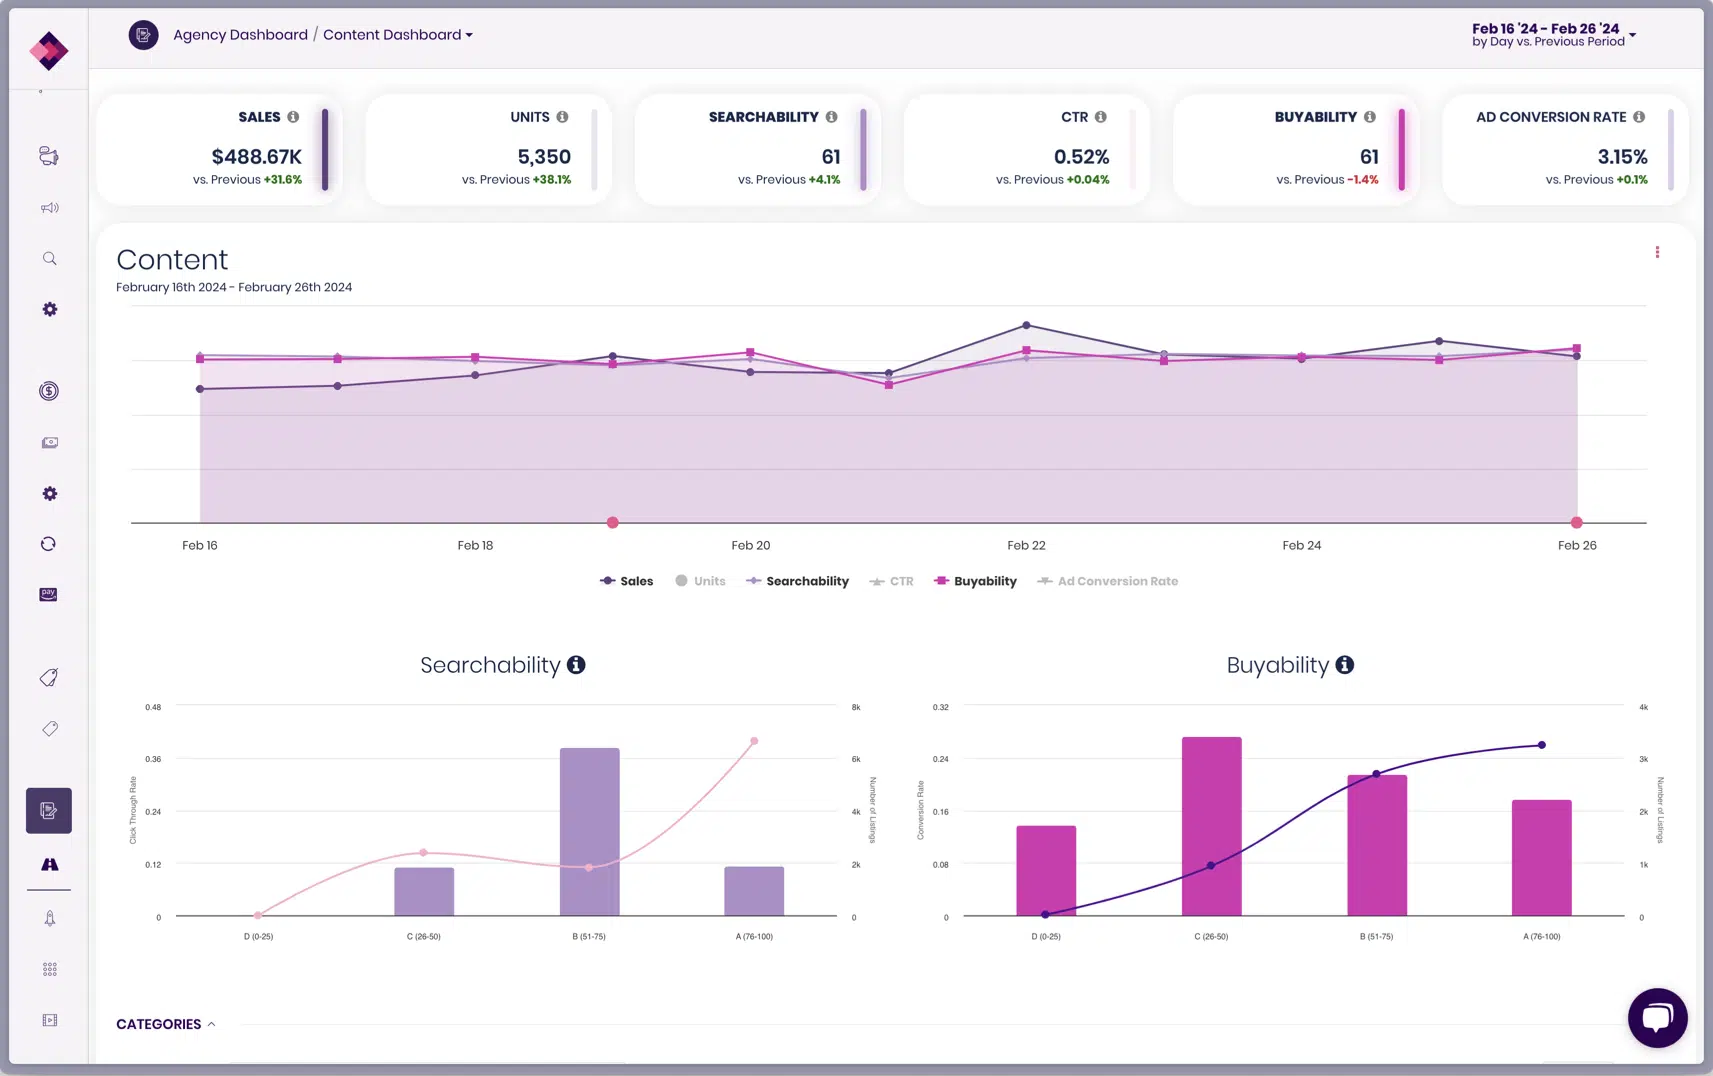
Task: Click the pink marker under Feb 19
Action: [613, 522]
